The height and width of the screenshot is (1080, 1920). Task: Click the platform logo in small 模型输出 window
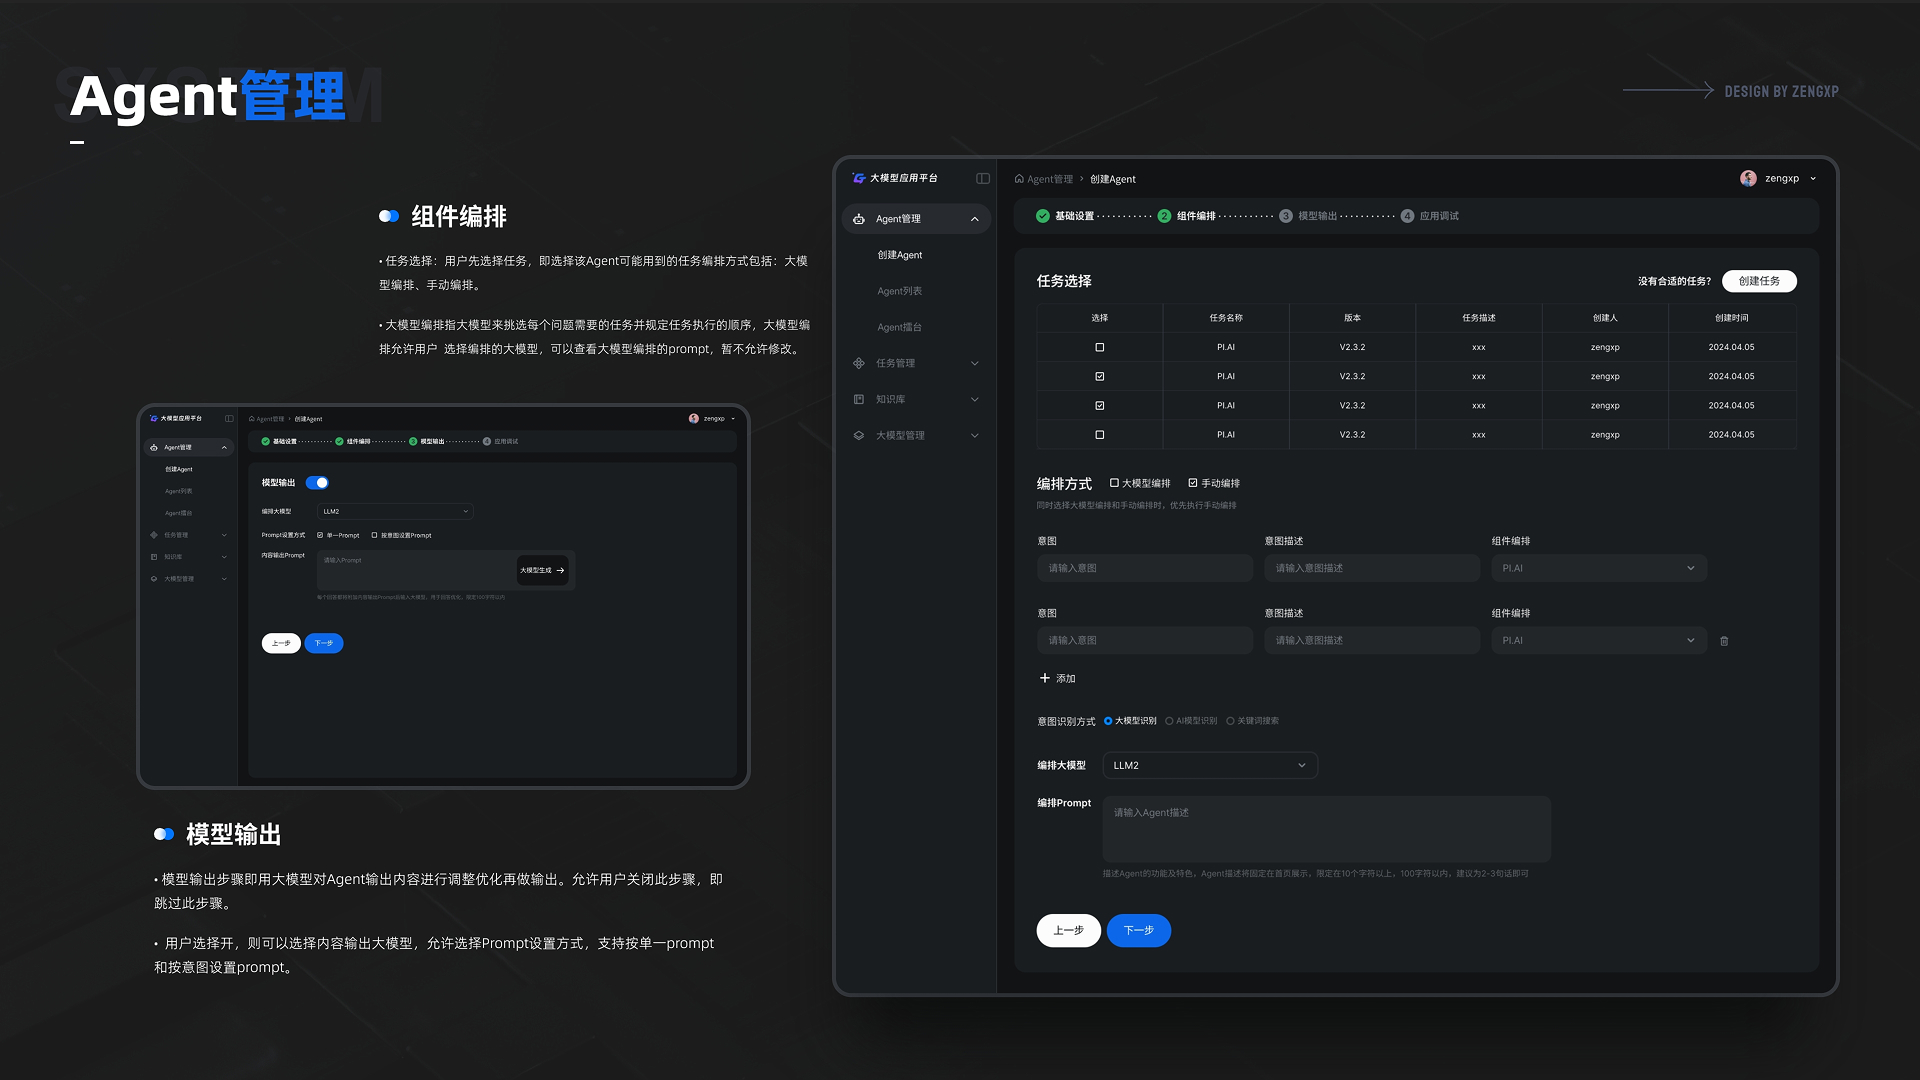[153, 418]
